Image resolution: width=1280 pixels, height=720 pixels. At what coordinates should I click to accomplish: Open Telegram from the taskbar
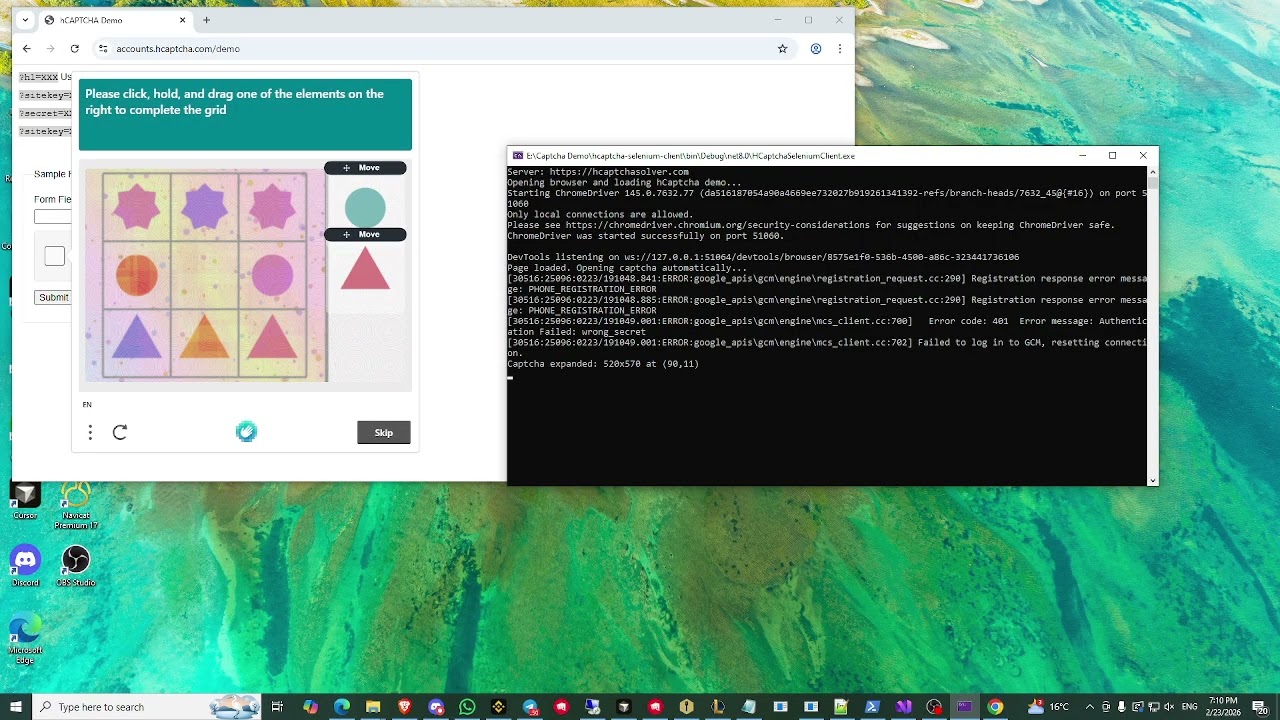(x=530, y=707)
